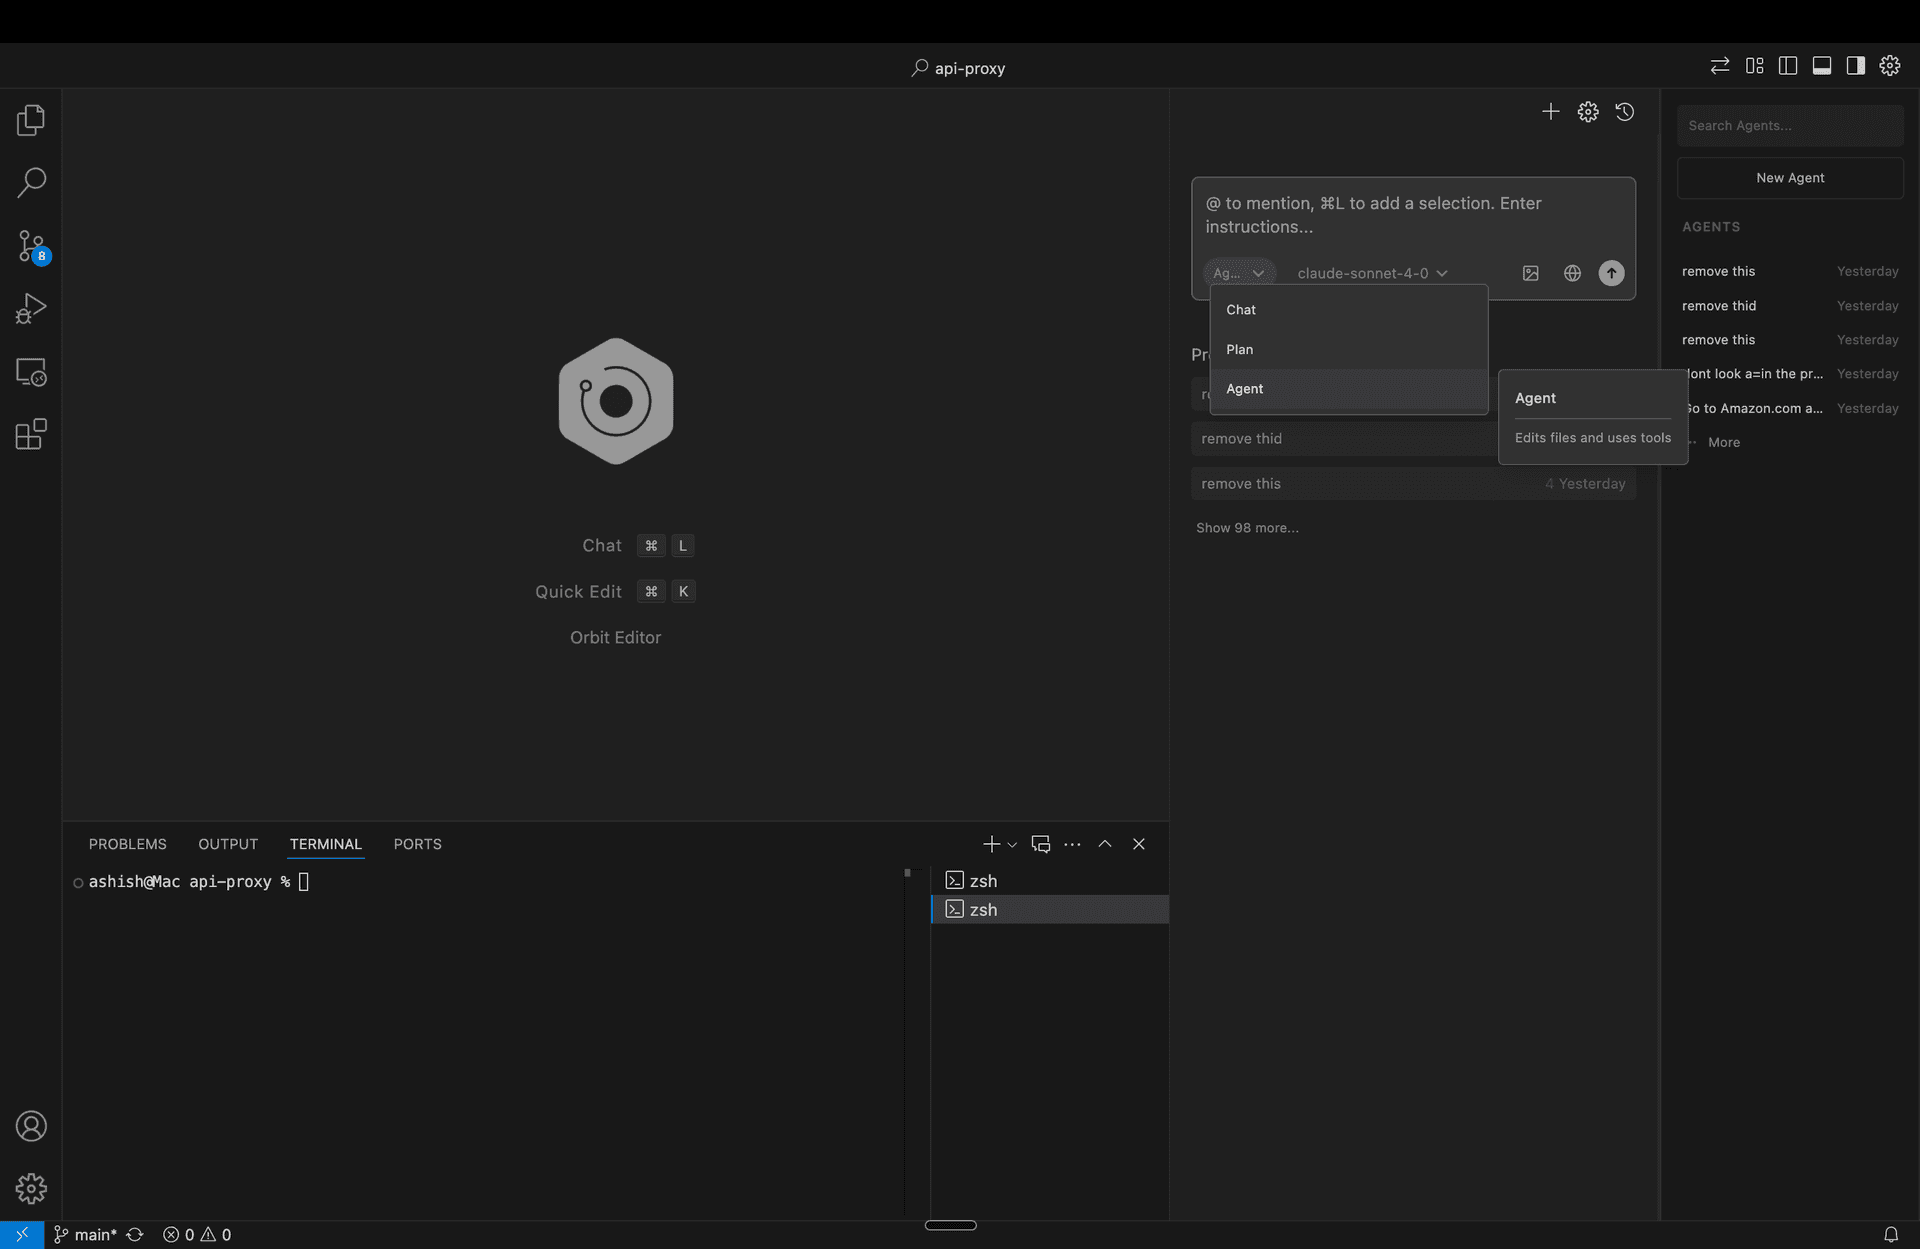This screenshot has height=1249, width=1920.
Task: Open Search in the activity bar
Action: click(x=30, y=182)
